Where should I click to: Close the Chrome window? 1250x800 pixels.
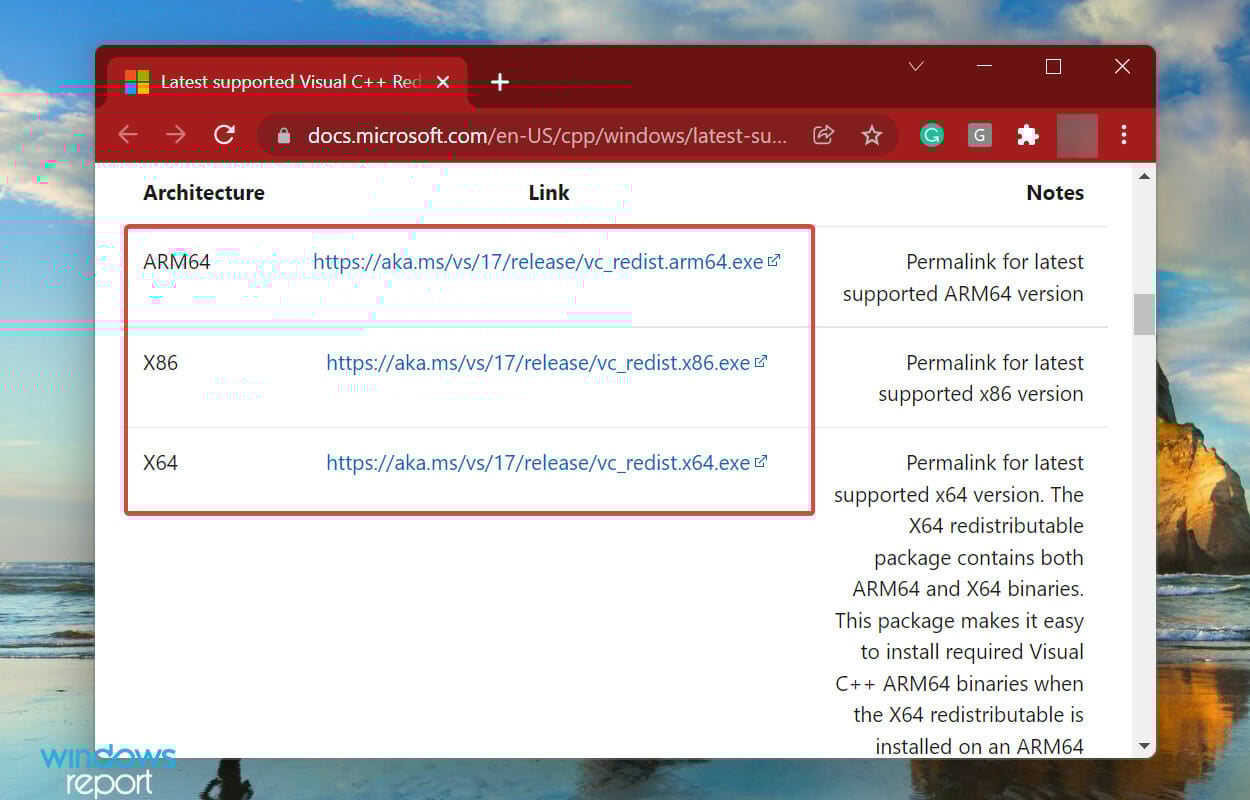(1122, 67)
